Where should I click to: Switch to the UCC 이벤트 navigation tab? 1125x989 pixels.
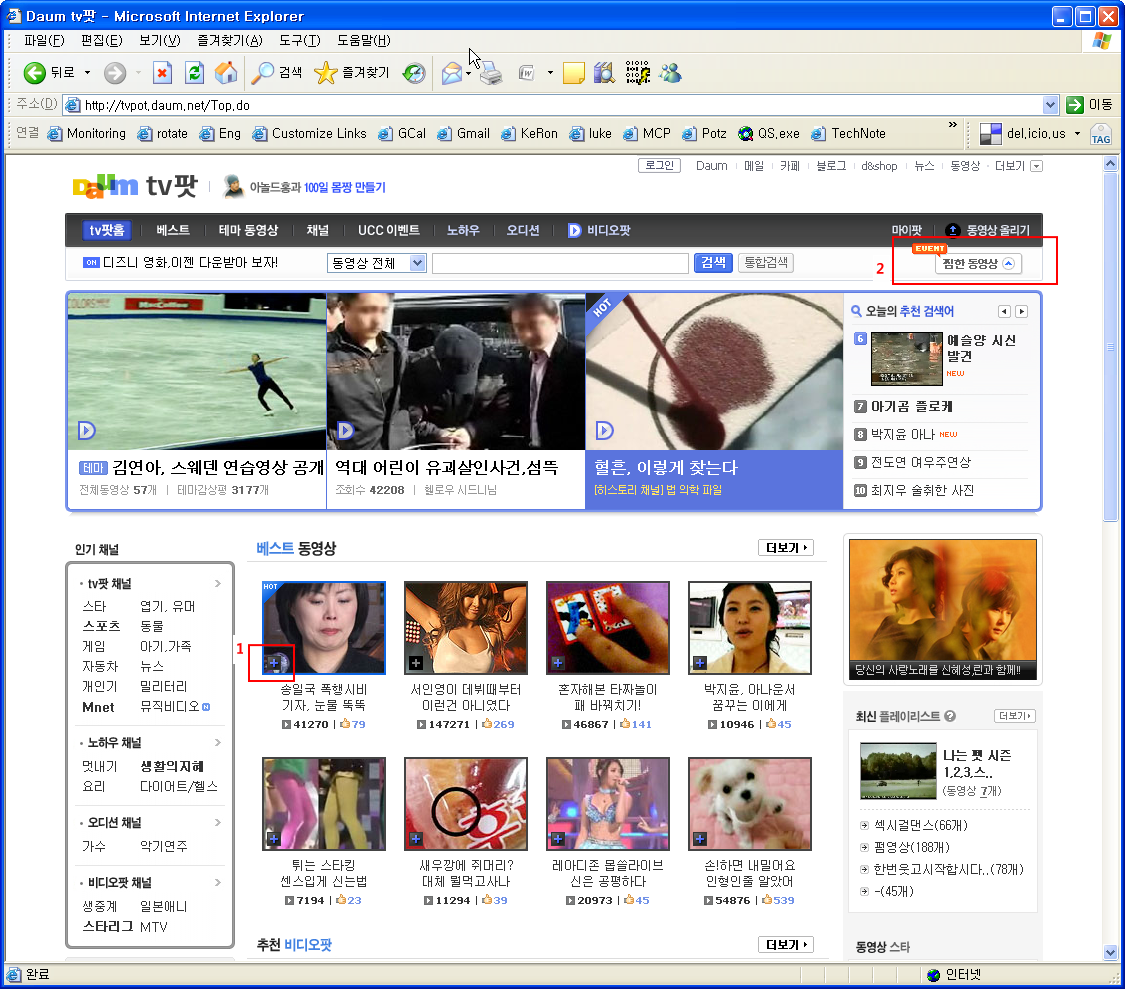click(x=389, y=230)
